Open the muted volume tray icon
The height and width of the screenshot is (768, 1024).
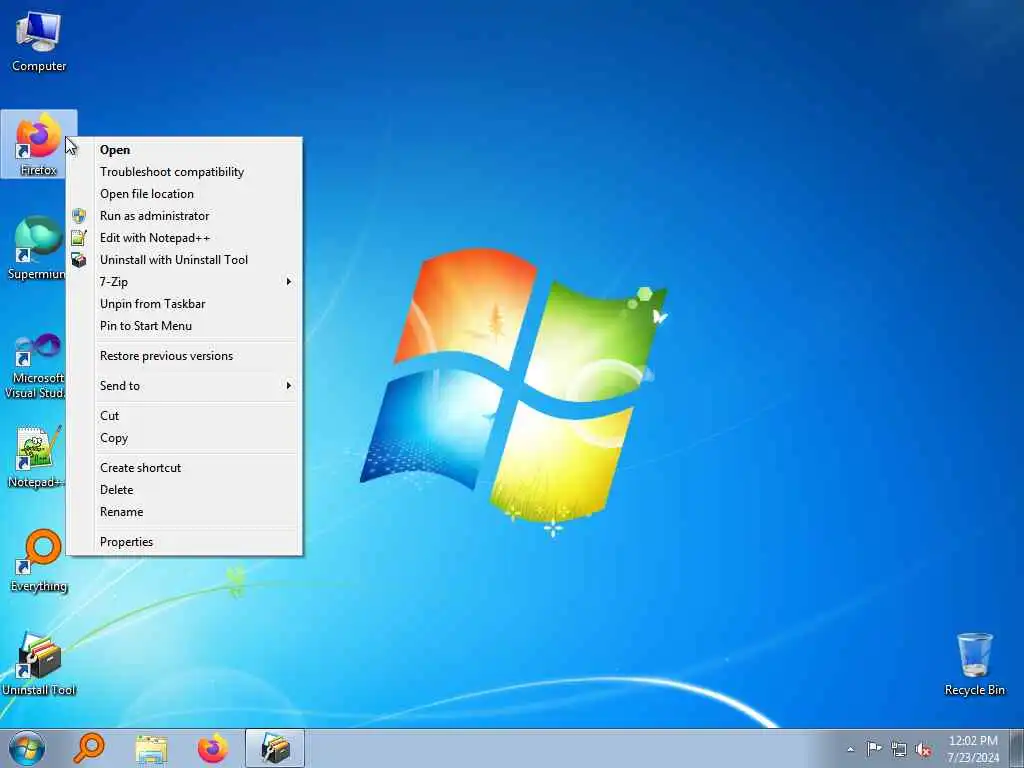(x=923, y=749)
